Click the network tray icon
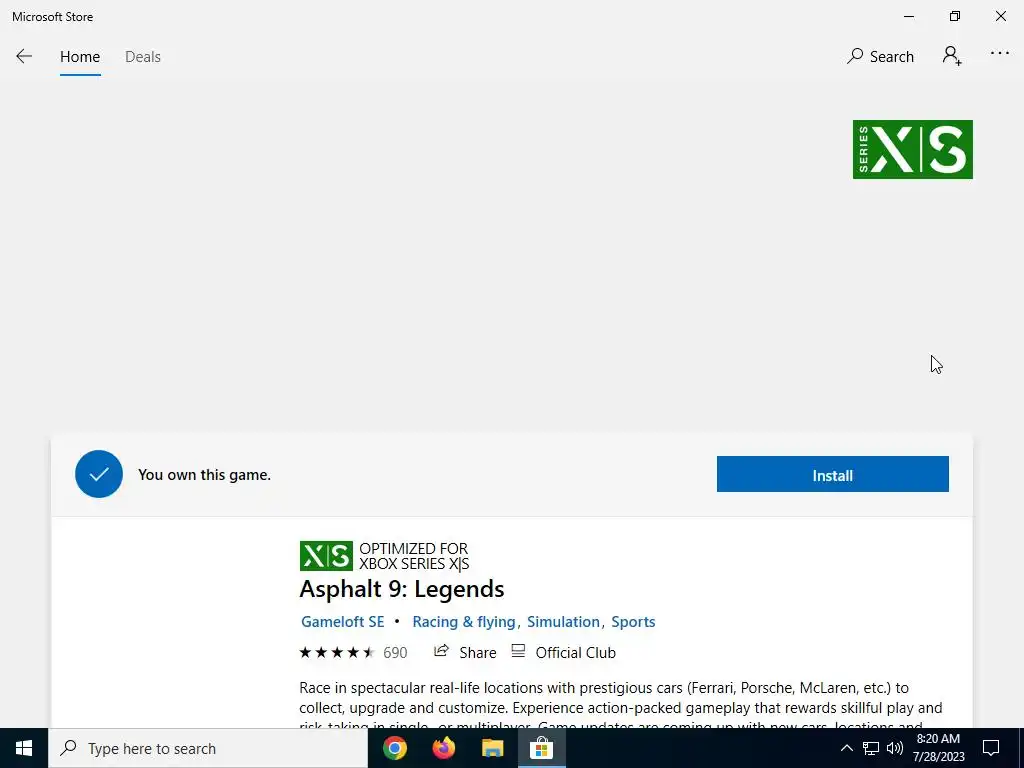The image size is (1024, 768). pyautogui.click(x=871, y=748)
